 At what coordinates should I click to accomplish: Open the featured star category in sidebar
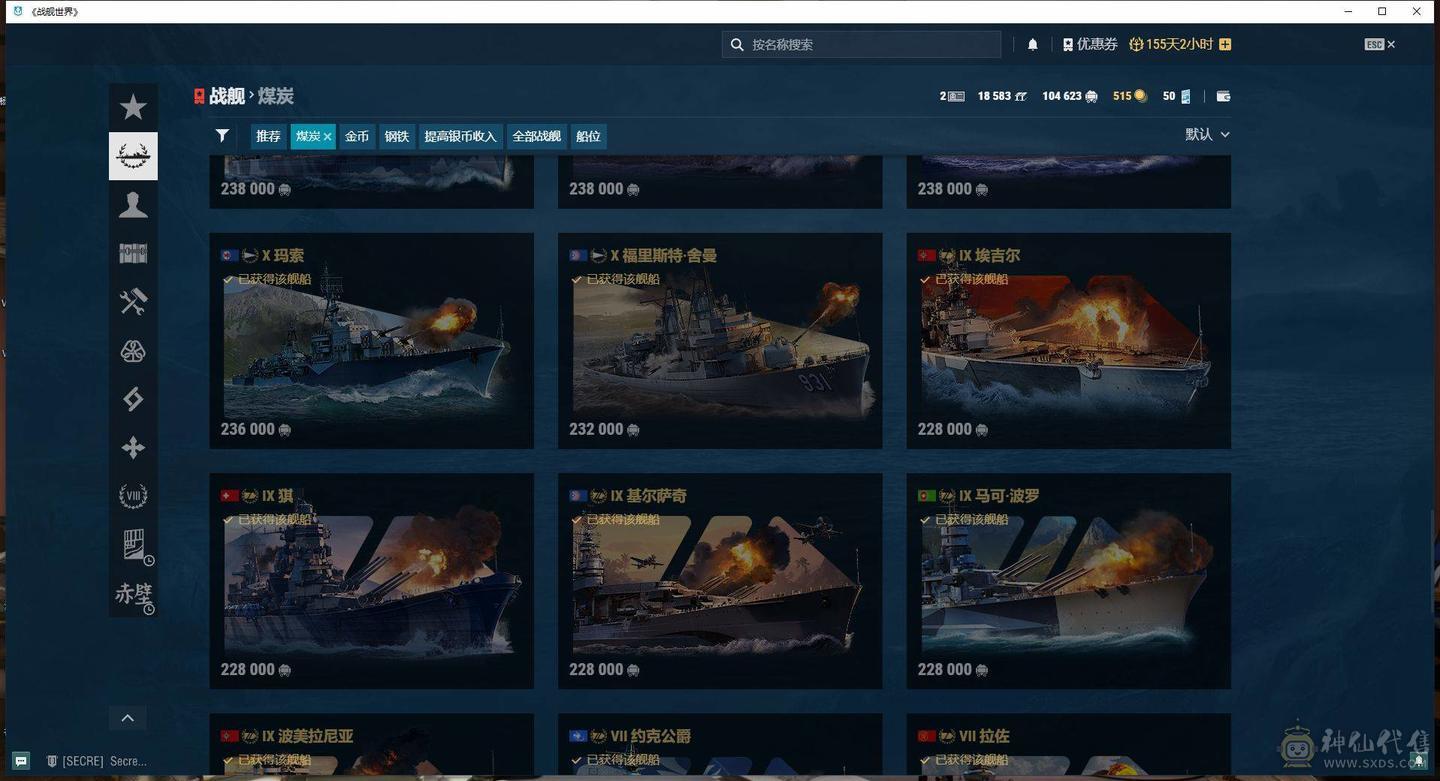(133, 107)
